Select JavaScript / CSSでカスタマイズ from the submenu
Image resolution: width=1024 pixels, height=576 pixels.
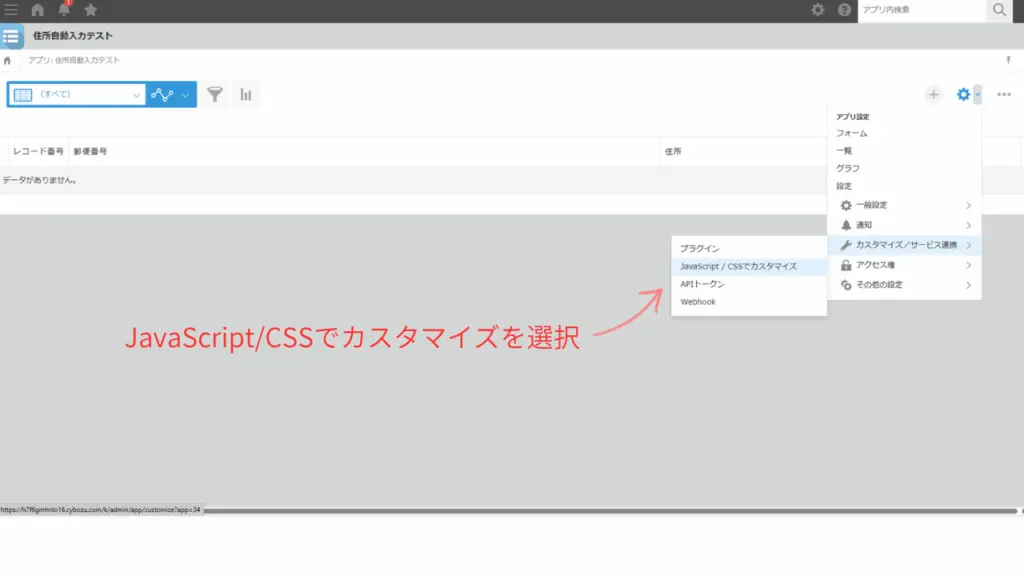click(x=740, y=265)
